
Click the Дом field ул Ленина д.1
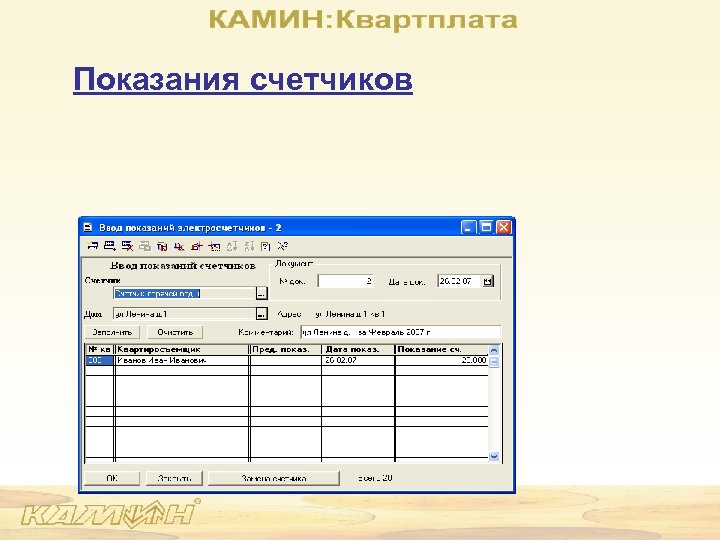pyautogui.click(x=184, y=314)
